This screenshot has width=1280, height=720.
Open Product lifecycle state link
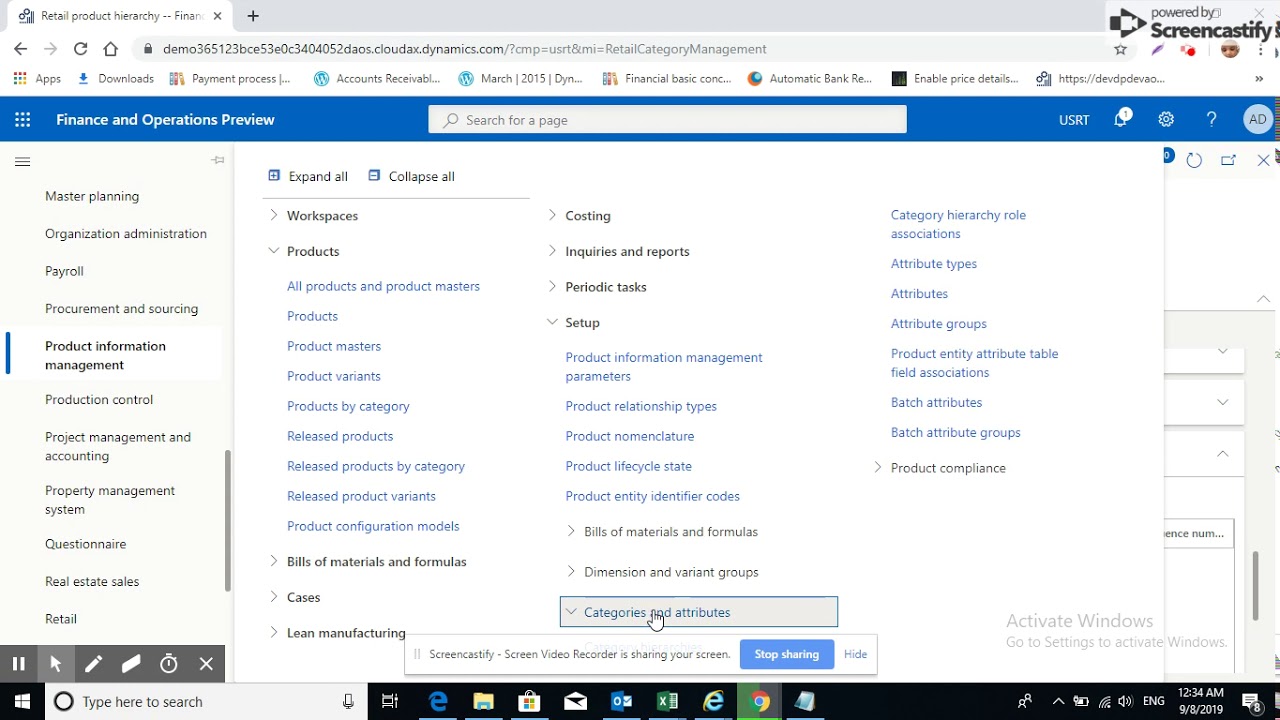tap(628, 466)
